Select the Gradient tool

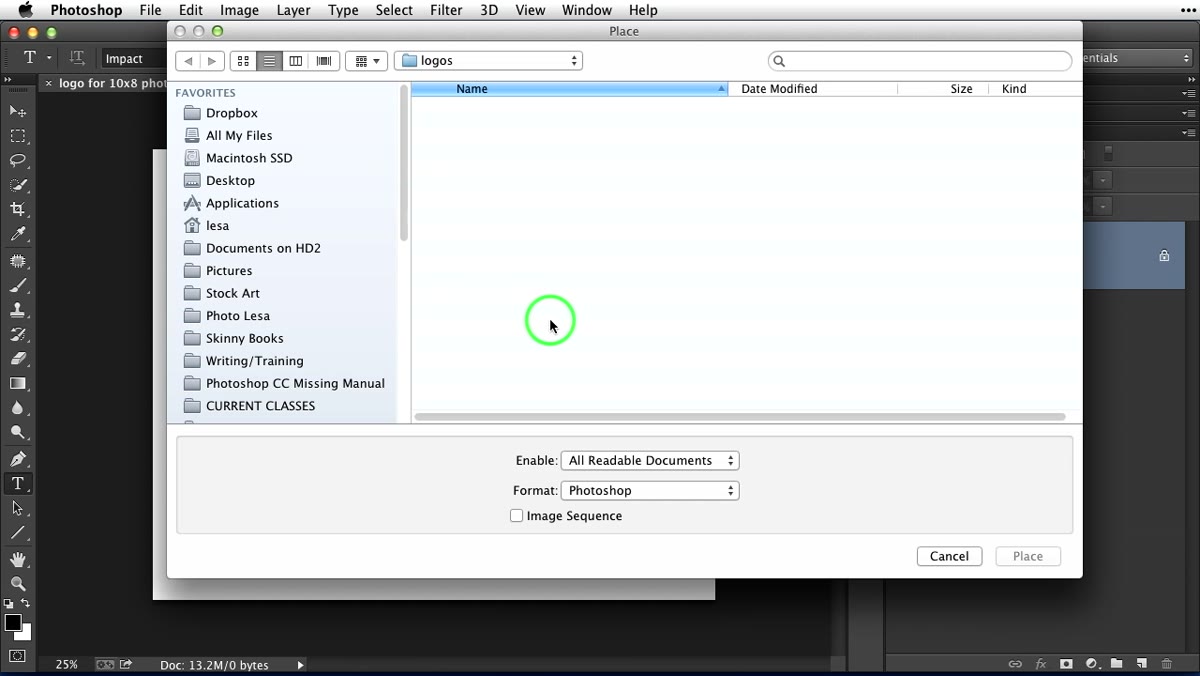coord(18,384)
